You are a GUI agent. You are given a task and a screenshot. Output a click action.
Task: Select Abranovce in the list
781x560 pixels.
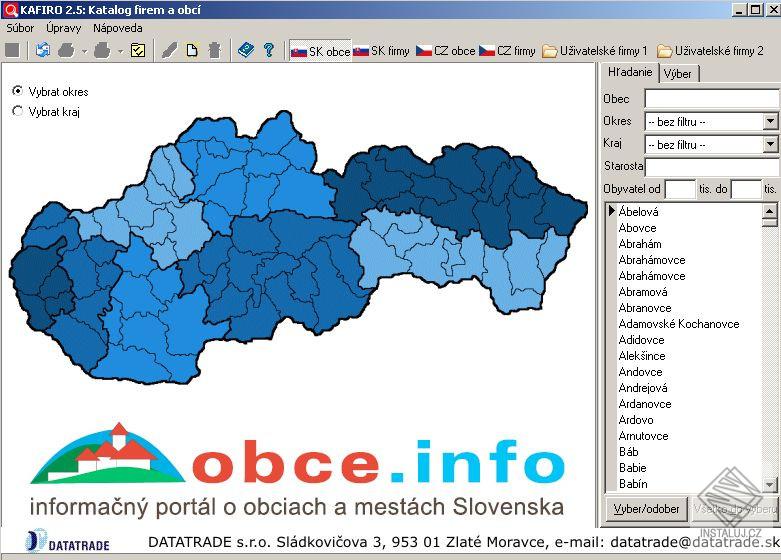(x=645, y=308)
